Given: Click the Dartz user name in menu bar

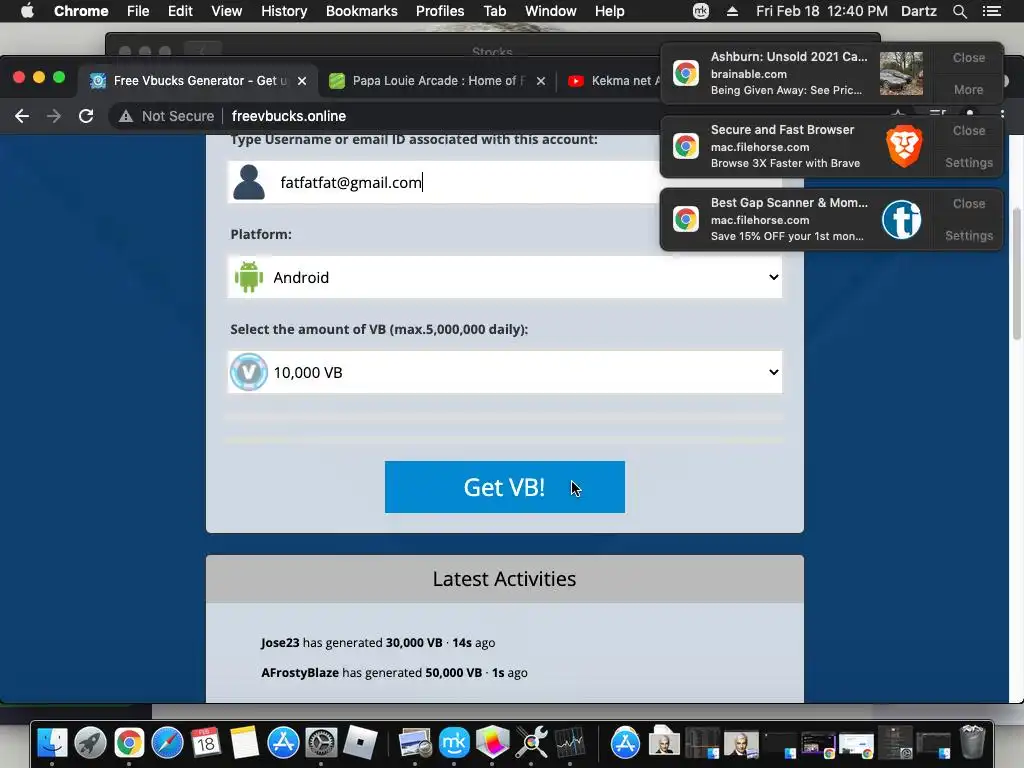Looking at the screenshot, I should pos(919,11).
